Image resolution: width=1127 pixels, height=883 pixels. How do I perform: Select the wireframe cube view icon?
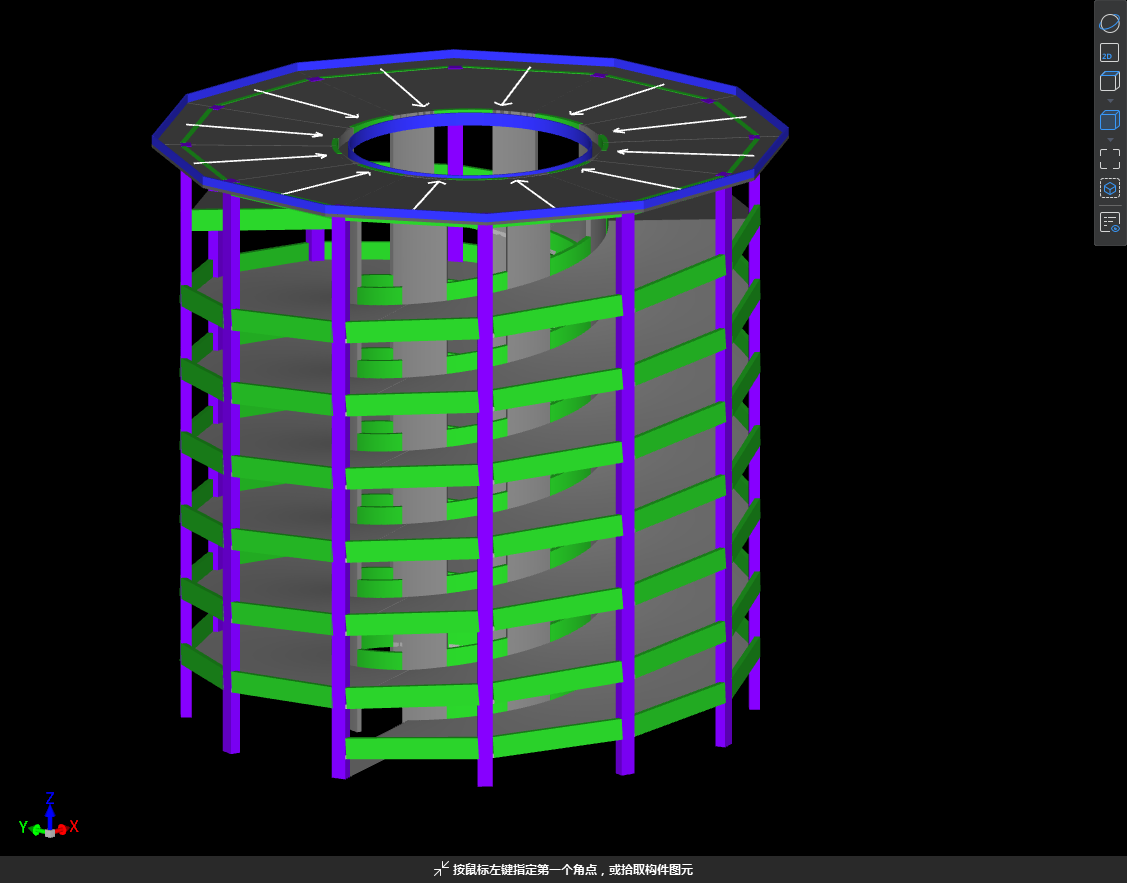click(1109, 82)
